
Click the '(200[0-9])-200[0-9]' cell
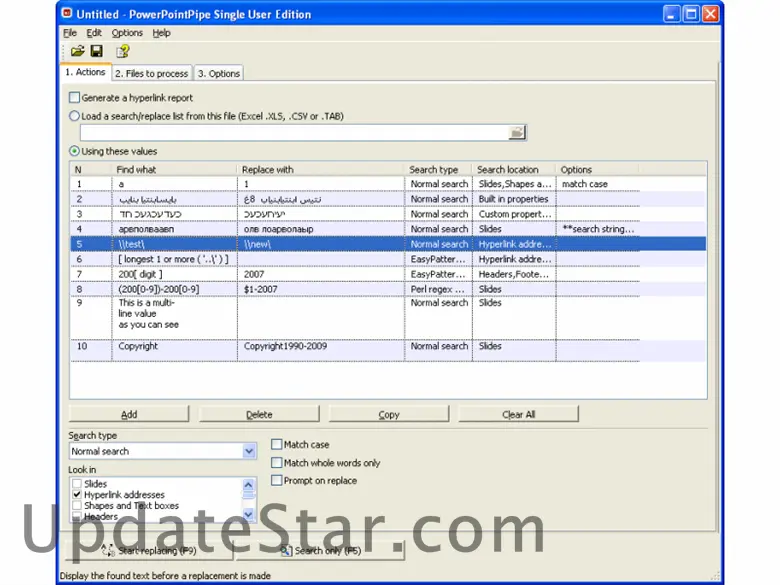click(174, 289)
